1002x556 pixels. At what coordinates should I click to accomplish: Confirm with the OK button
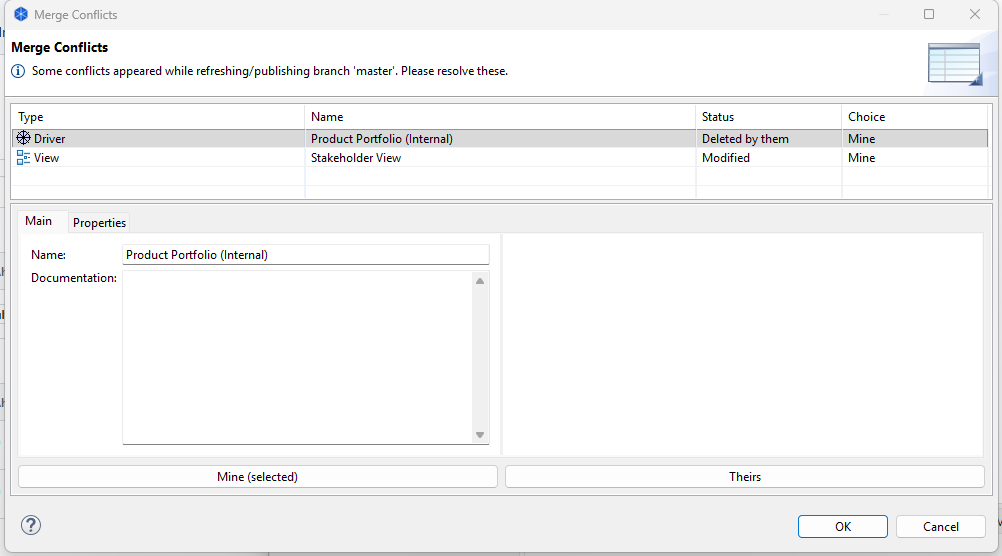842,526
